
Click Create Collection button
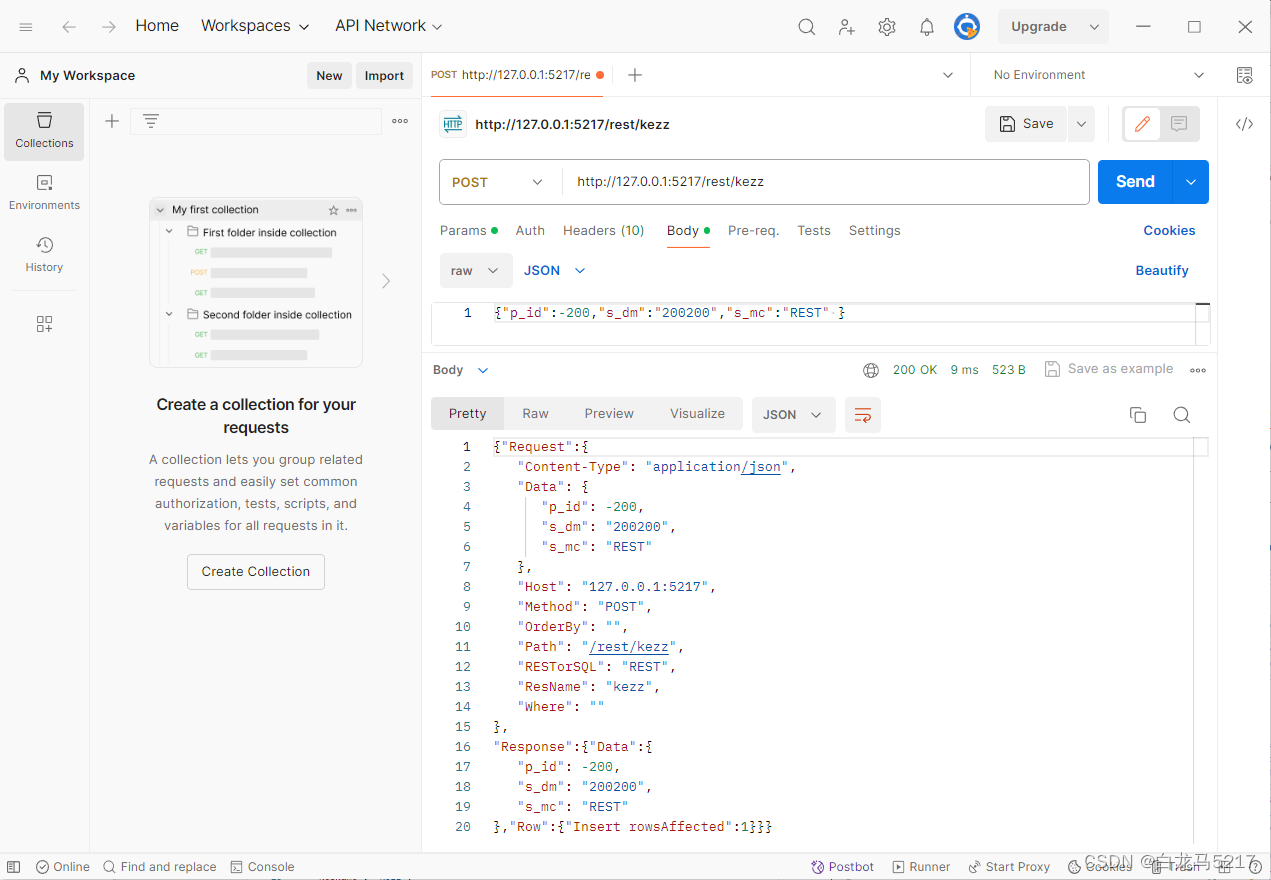point(256,572)
